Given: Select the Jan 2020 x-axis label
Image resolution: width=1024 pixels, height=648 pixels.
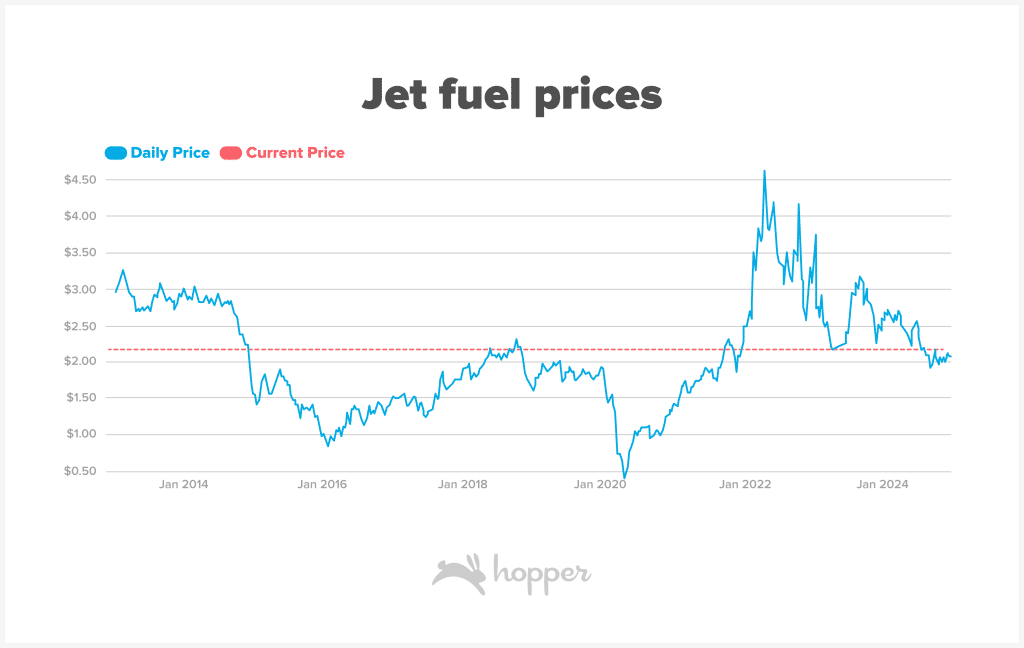Looking at the screenshot, I should [x=601, y=485].
